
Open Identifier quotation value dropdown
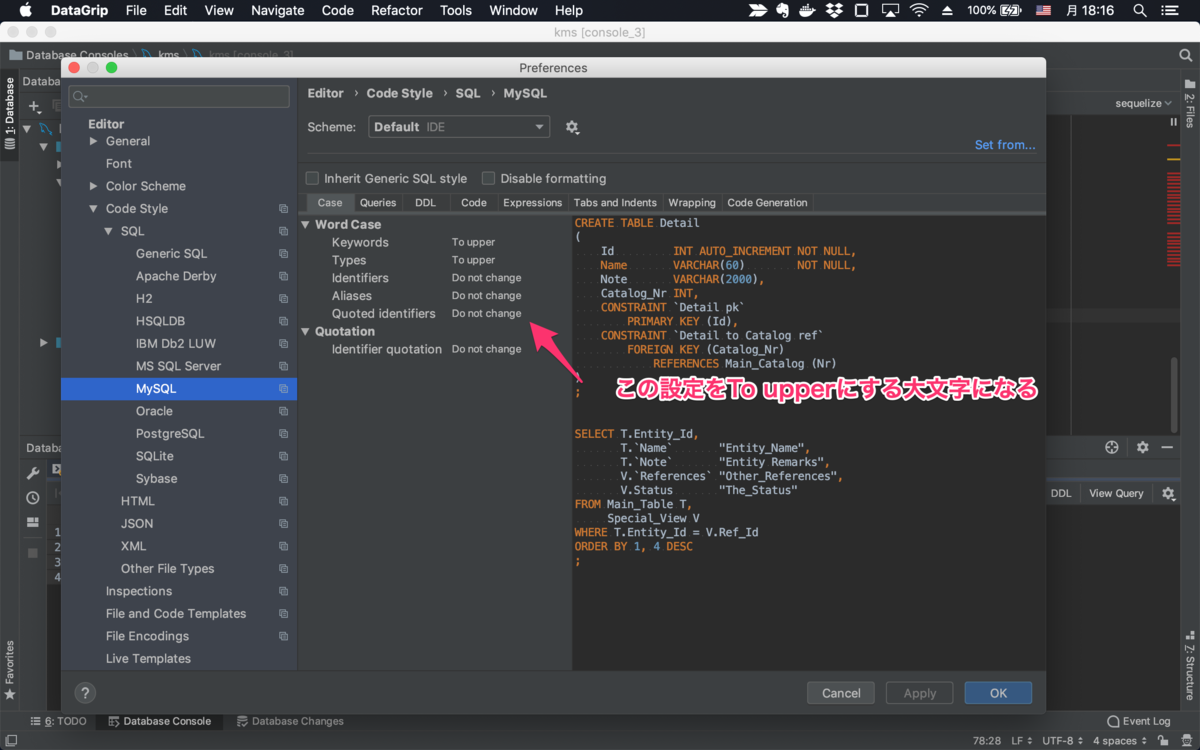coord(486,349)
